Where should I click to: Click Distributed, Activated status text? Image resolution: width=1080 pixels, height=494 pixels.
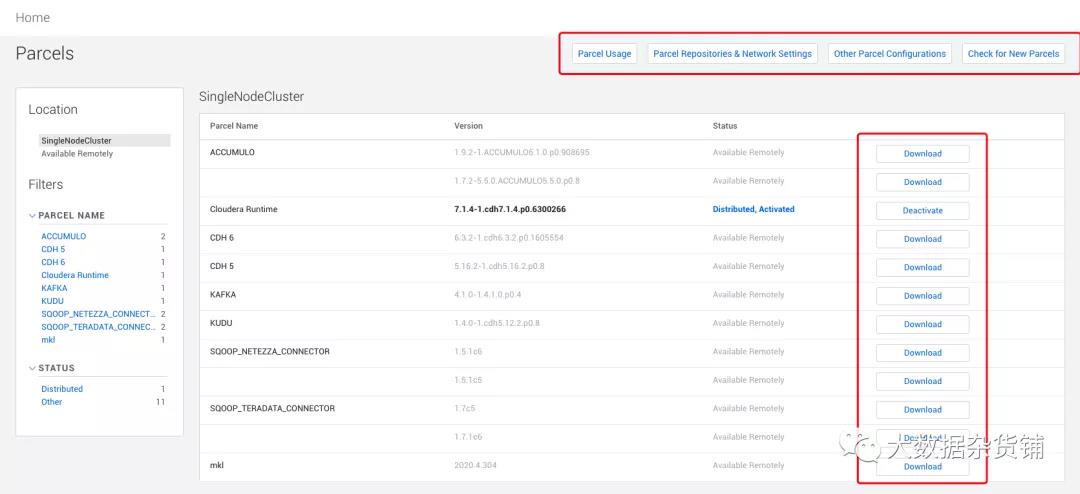click(x=754, y=209)
